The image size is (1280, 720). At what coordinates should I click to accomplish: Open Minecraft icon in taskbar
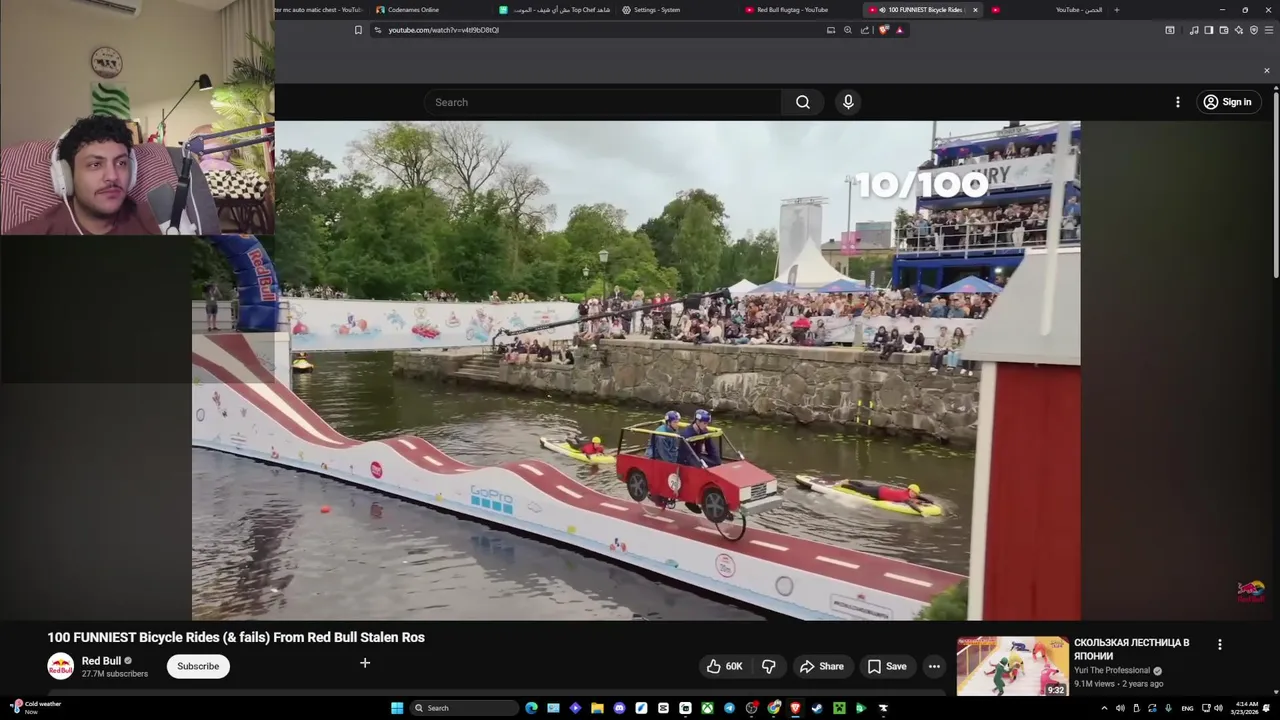pos(839,708)
